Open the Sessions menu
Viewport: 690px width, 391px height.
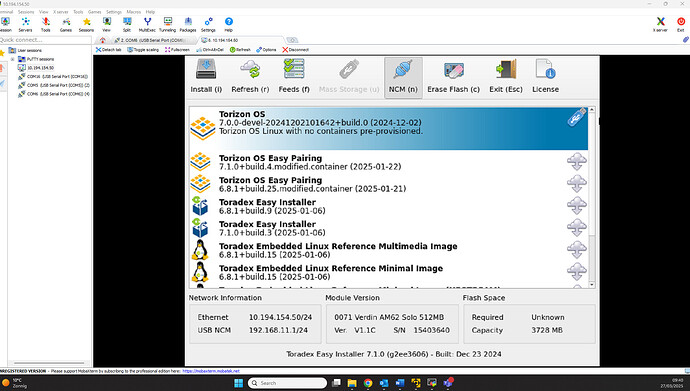point(26,12)
